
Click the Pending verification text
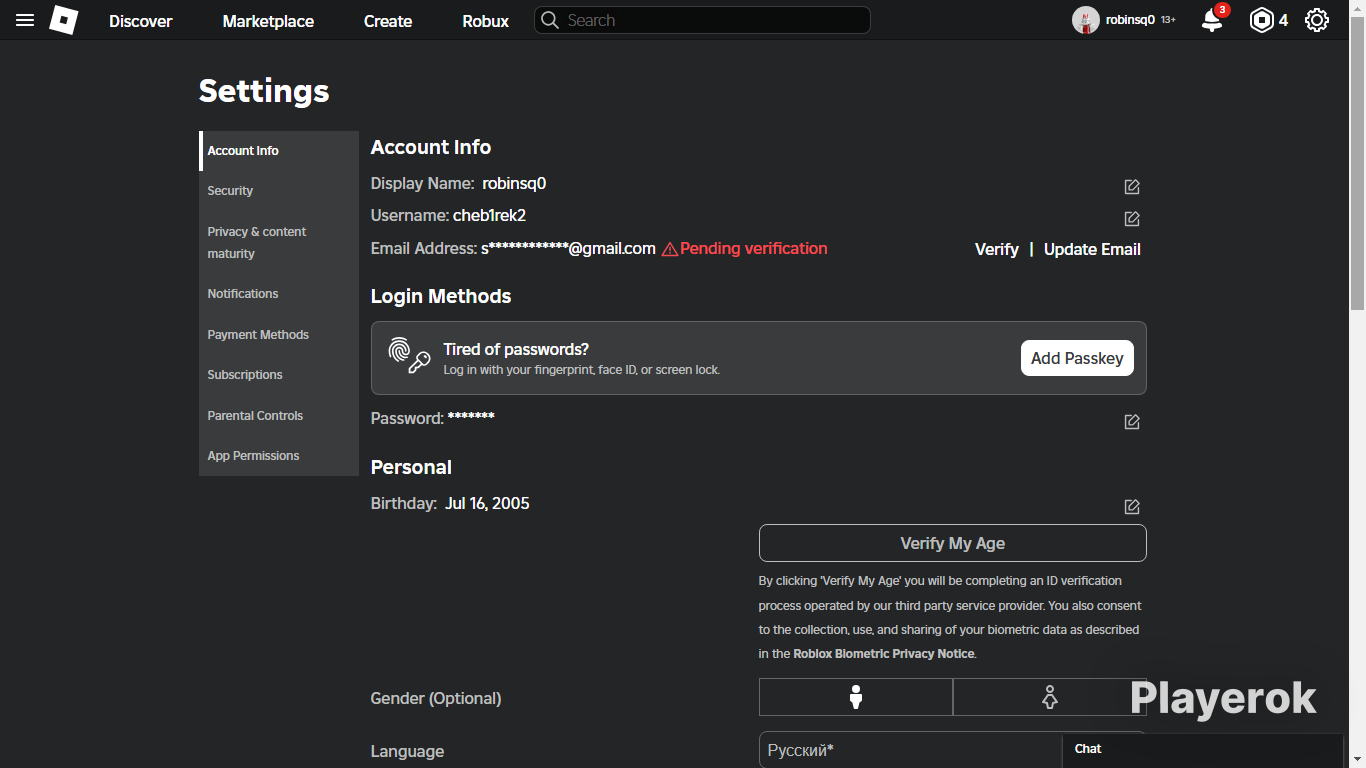(x=754, y=249)
